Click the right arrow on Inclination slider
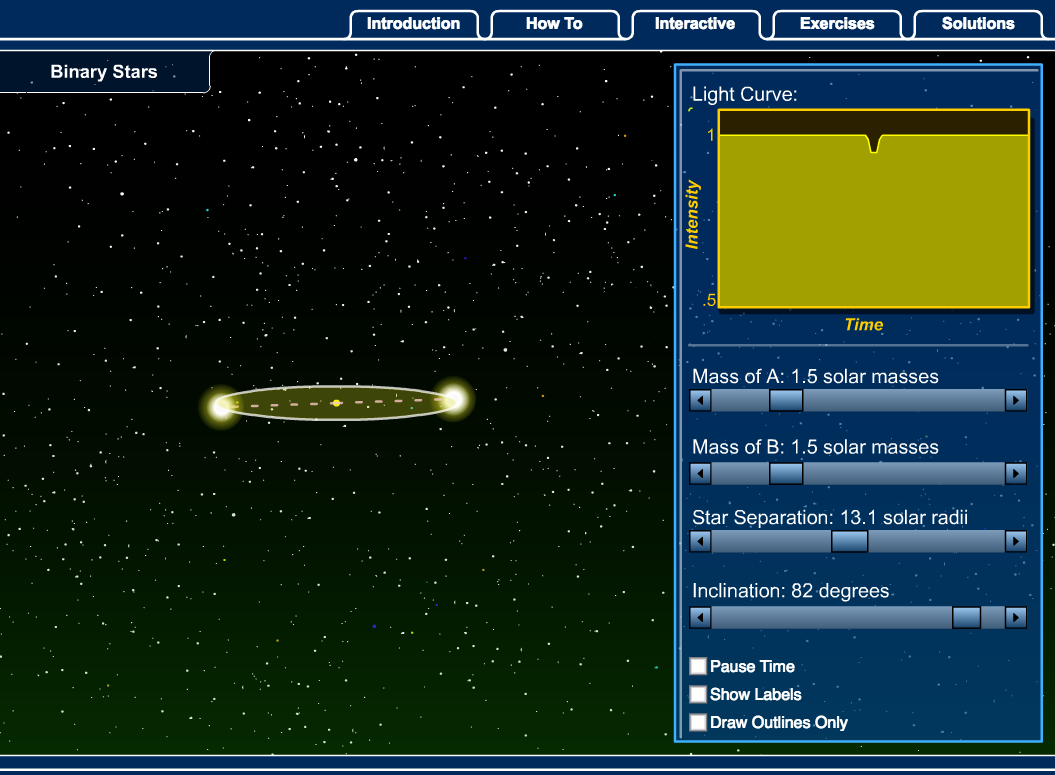This screenshot has width=1055, height=775. pyautogui.click(x=1016, y=617)
